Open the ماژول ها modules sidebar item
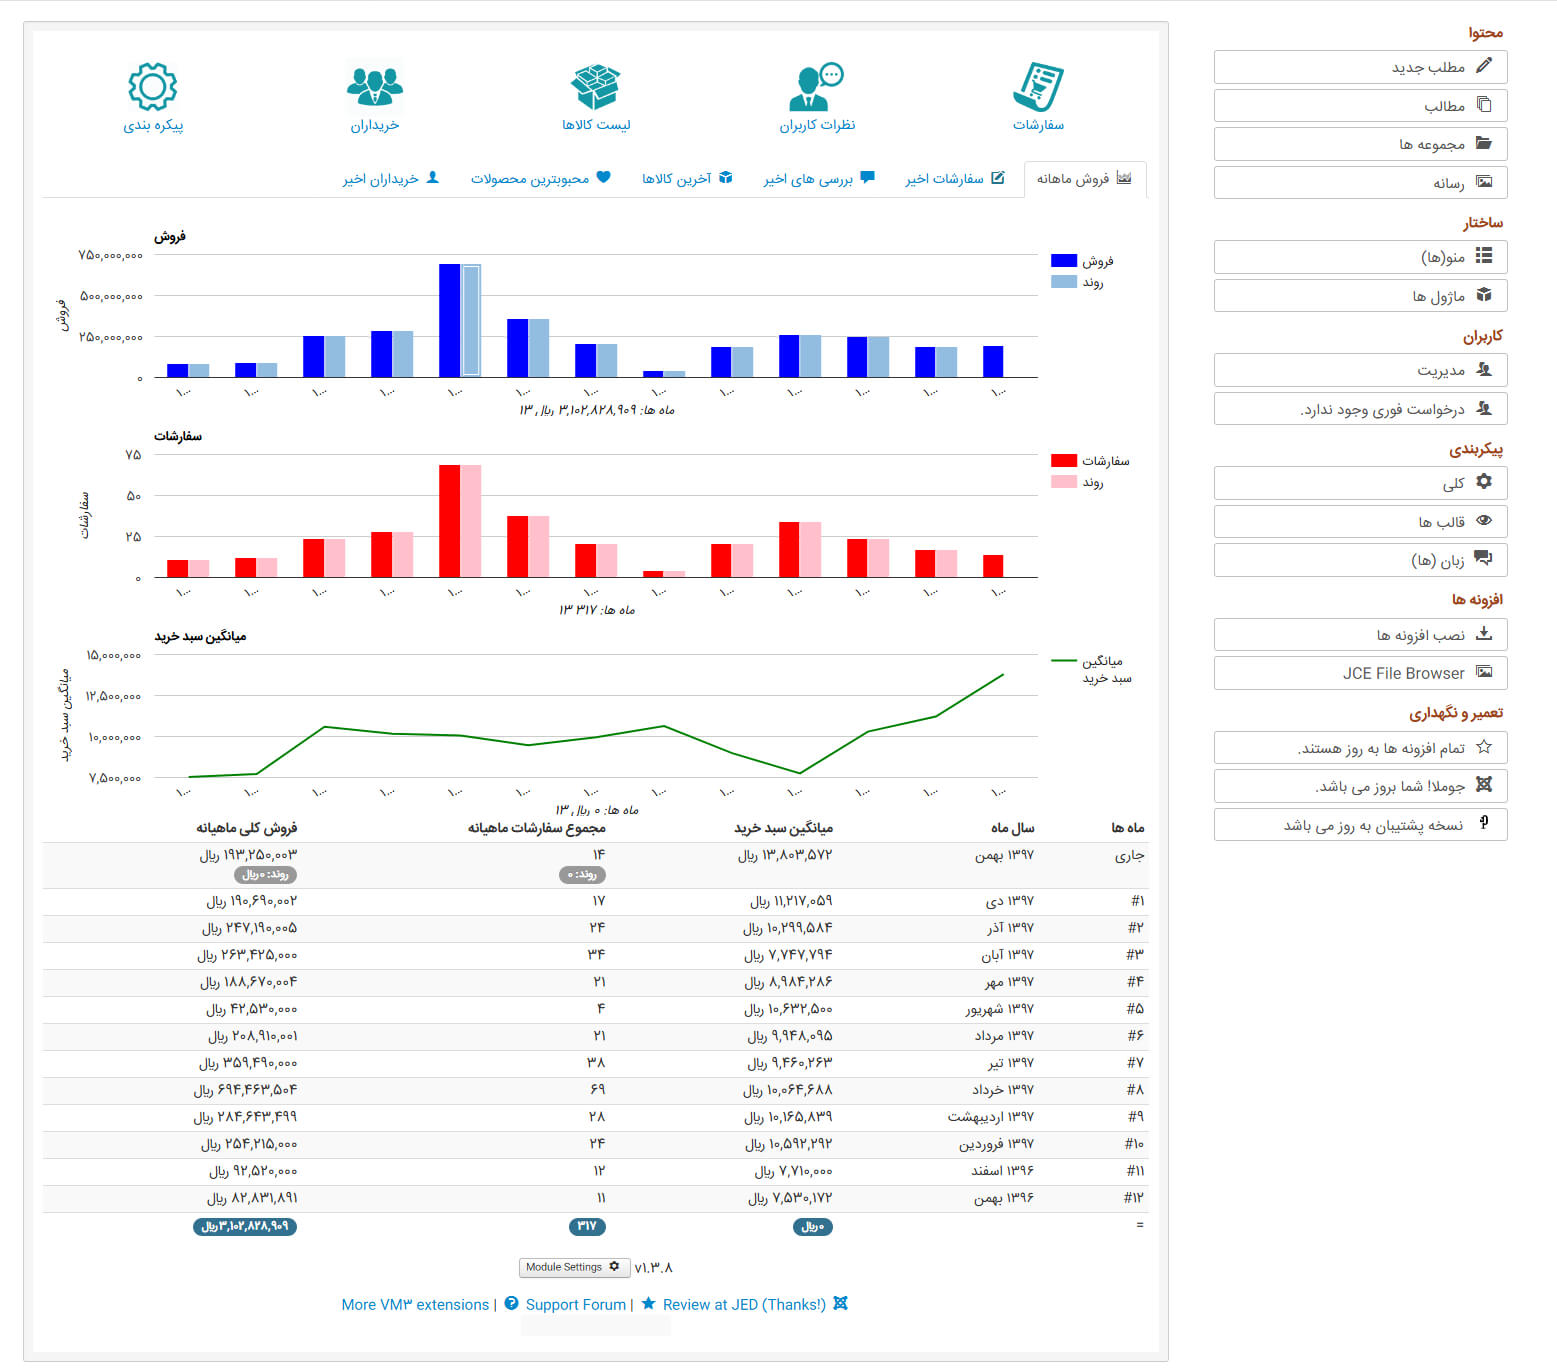The height and width of the screenshot is (1372, 1557). coord(1360,296)
